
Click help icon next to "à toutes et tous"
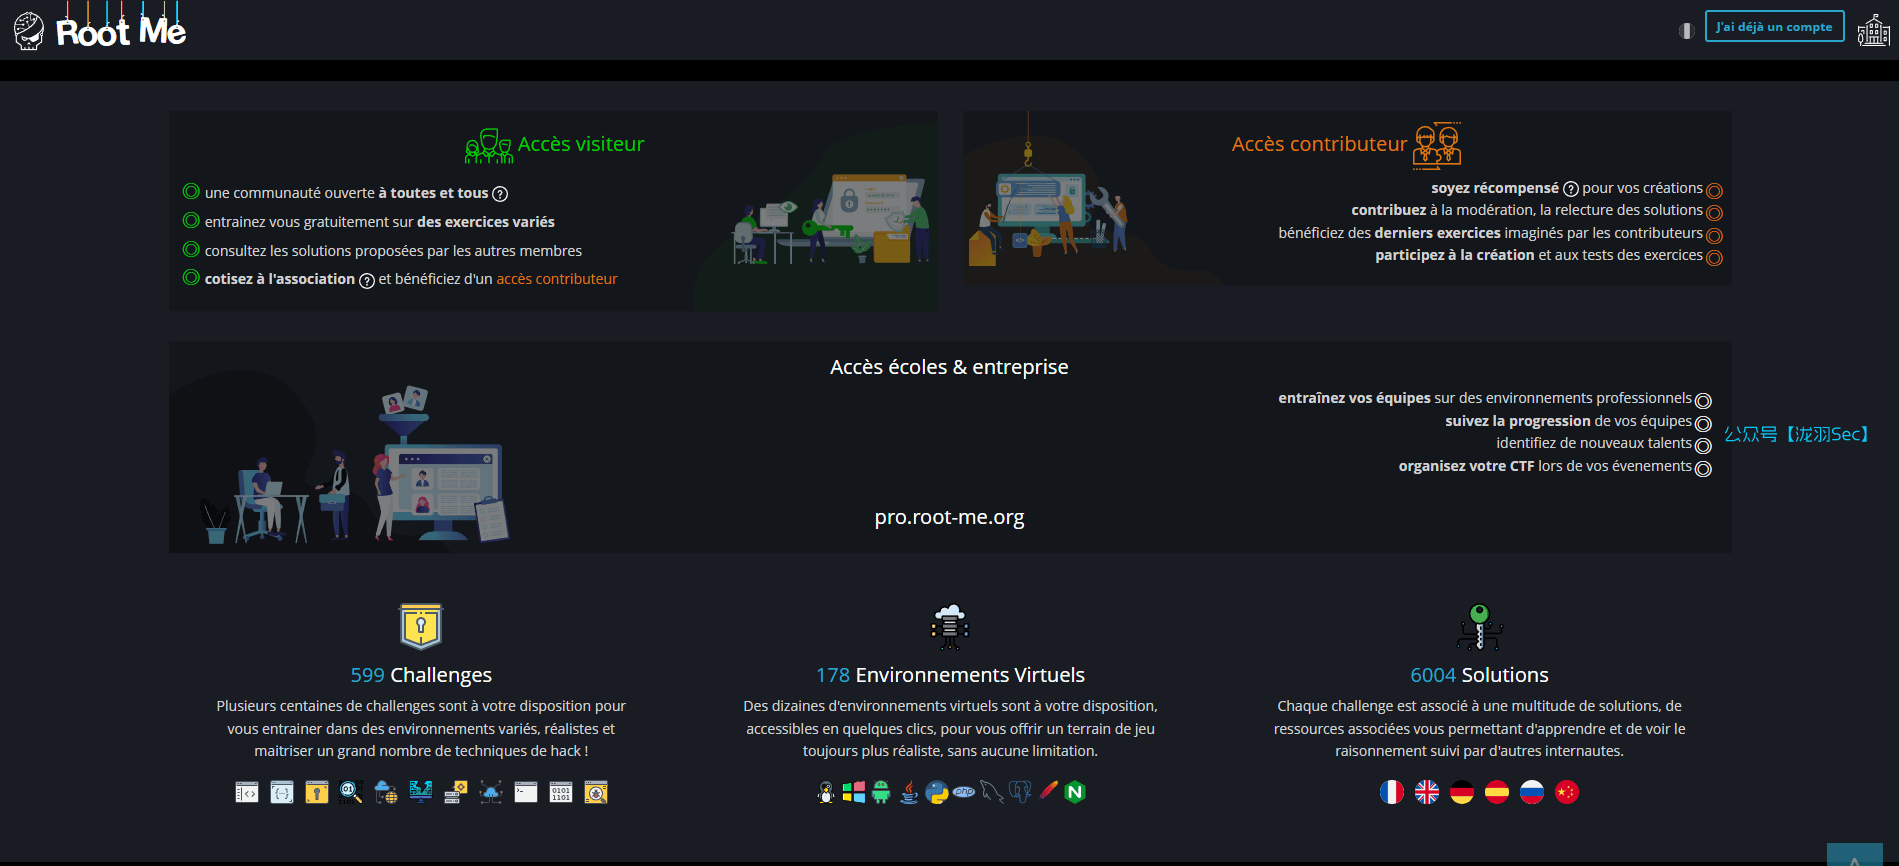500,194
